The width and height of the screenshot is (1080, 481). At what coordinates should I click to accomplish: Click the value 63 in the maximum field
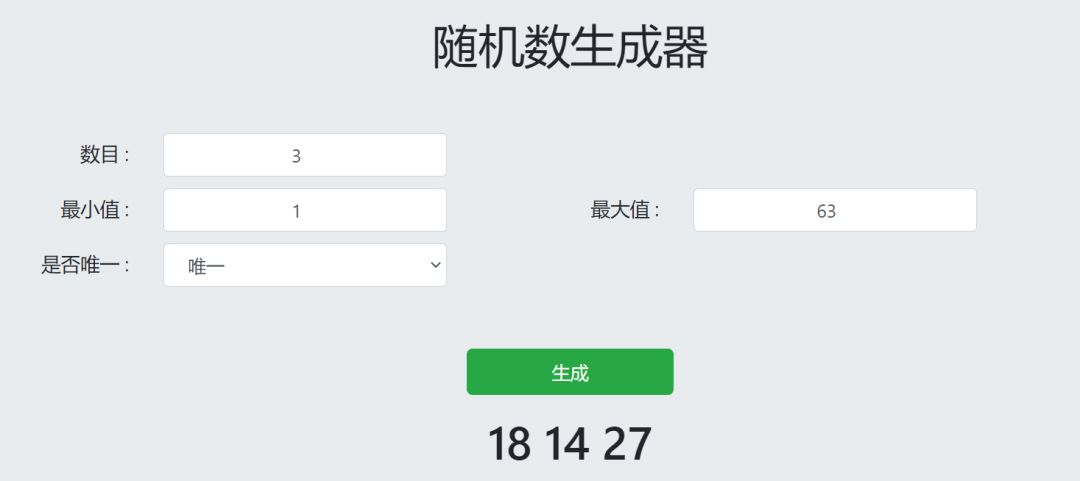[826, 211]
